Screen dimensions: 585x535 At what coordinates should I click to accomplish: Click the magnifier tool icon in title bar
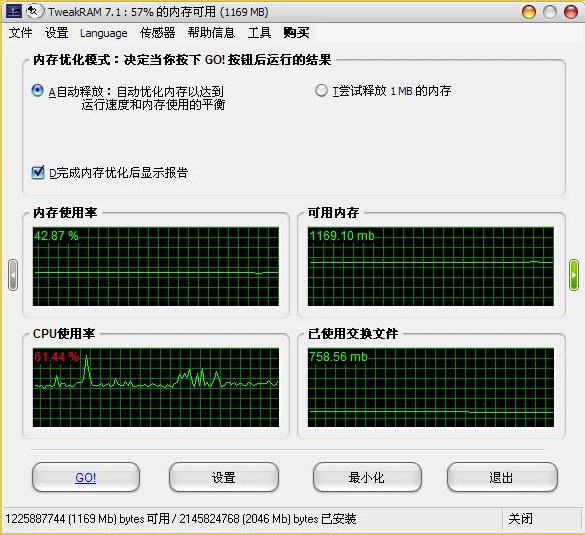click(34, 11)
